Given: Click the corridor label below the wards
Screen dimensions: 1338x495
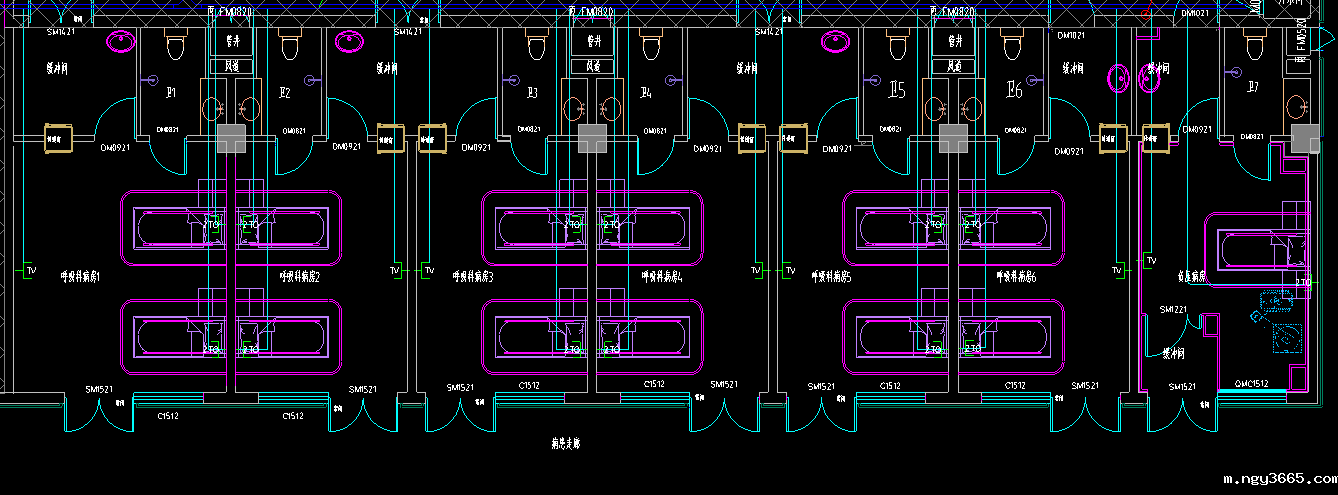Looking at the screenshot, I should click(x=565, y=441).
